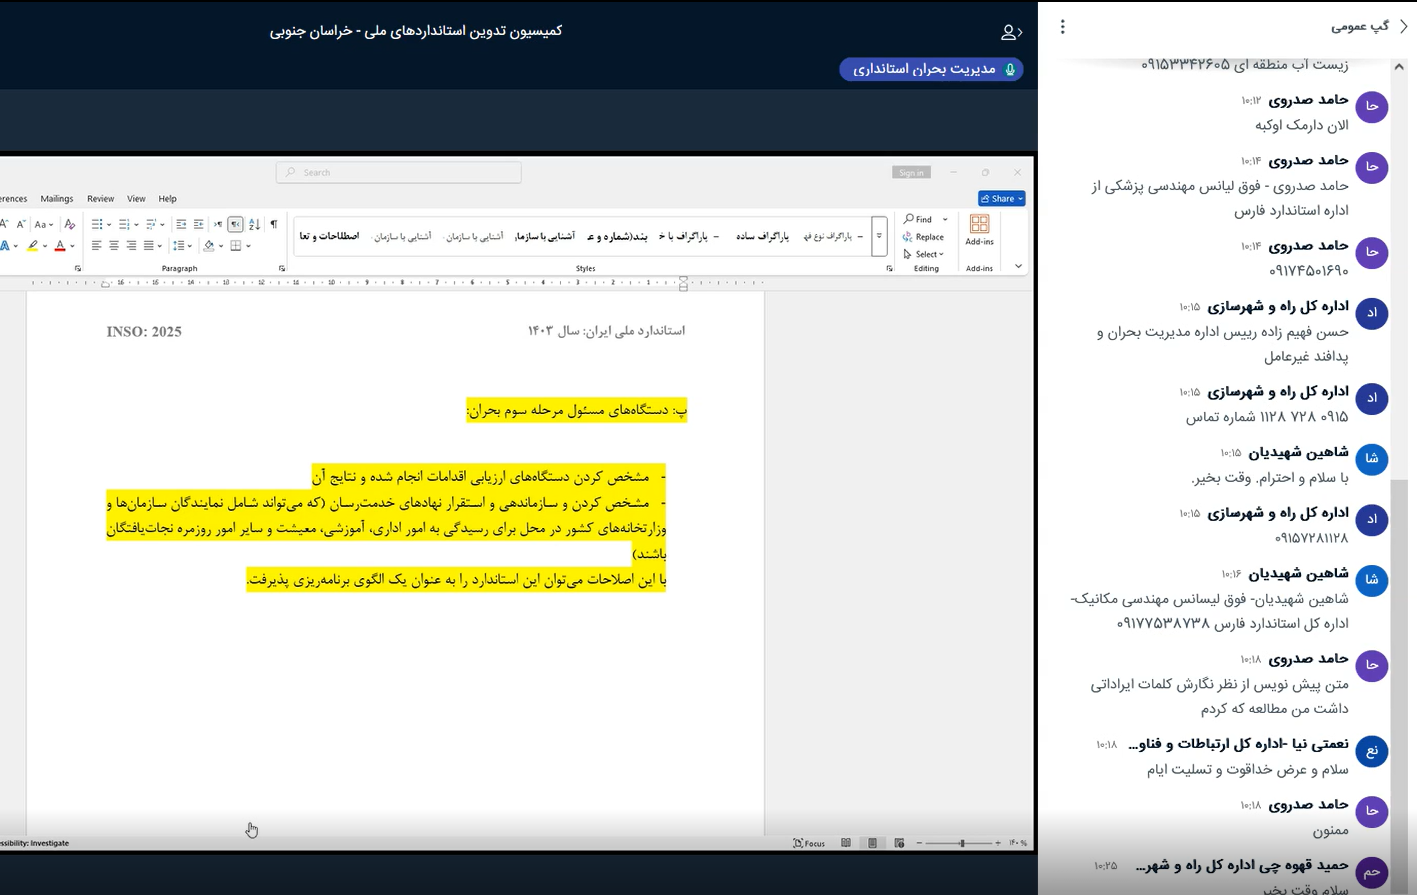
Task: Click the Sort A-Z icon in Paragraph group
Action: [254, 225]
